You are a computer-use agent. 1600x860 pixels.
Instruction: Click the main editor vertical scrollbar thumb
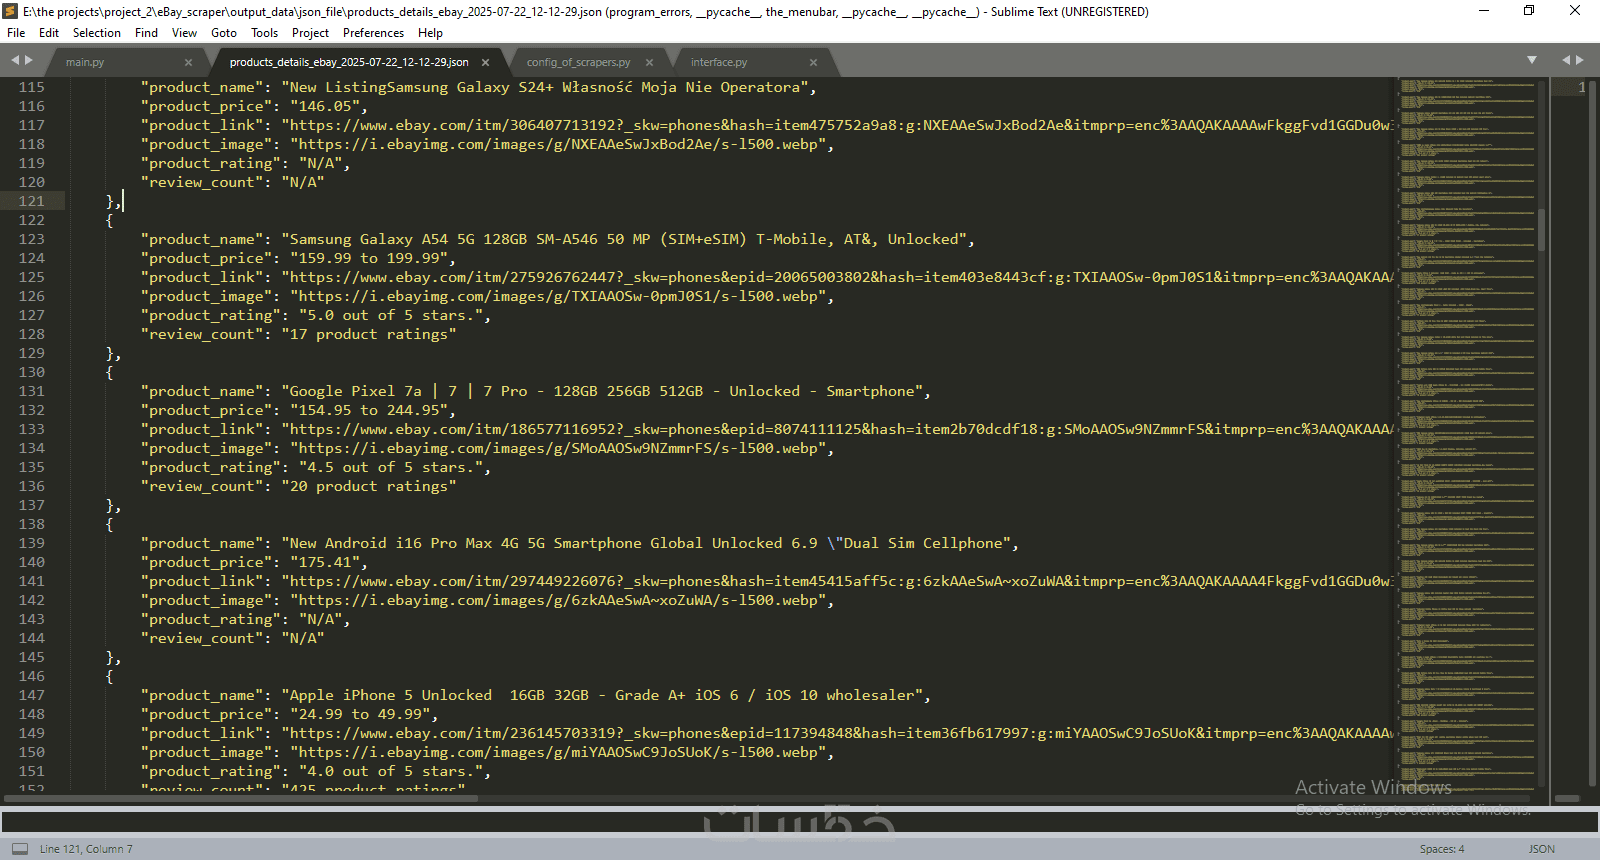pyautogui.click(x=1542, y=230)
